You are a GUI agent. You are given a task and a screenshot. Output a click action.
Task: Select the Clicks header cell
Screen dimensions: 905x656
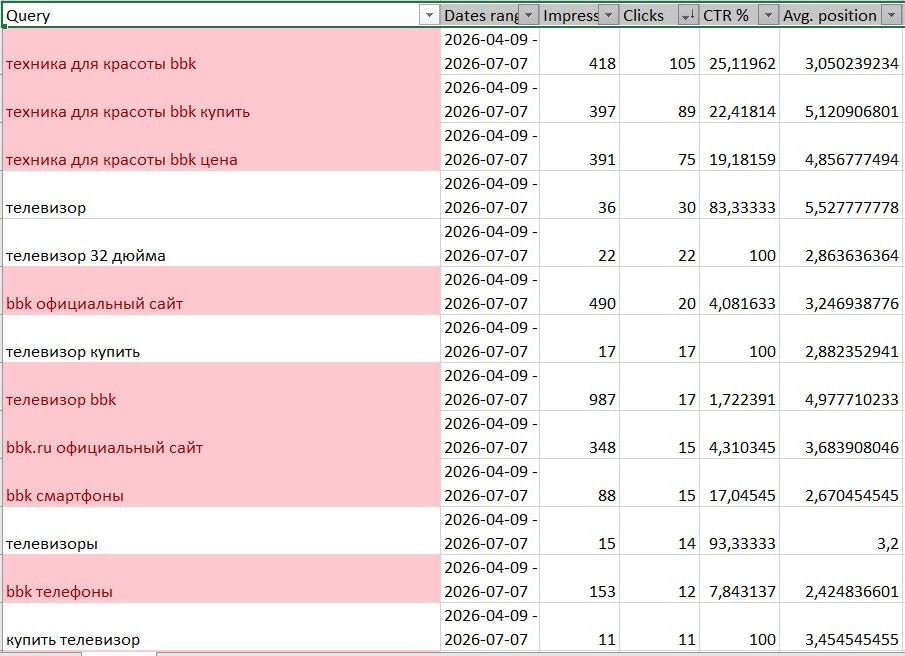[659, 15]
